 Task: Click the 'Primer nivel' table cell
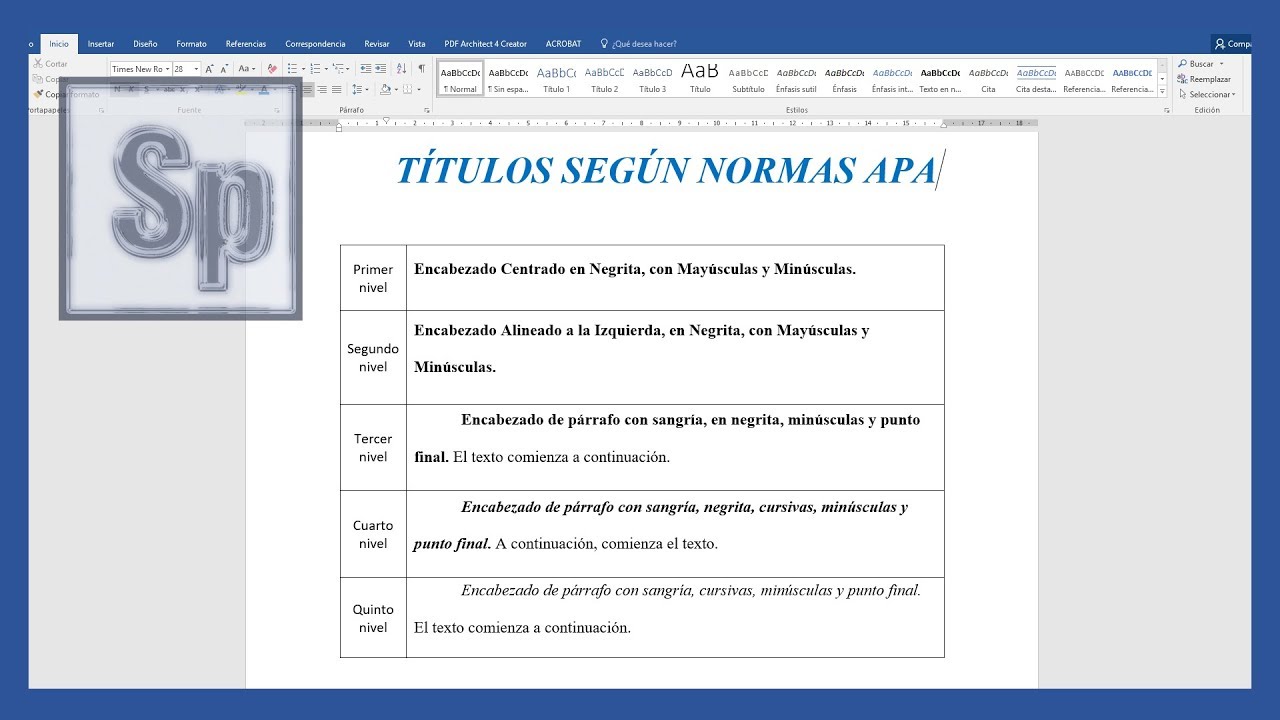[373, 278]
